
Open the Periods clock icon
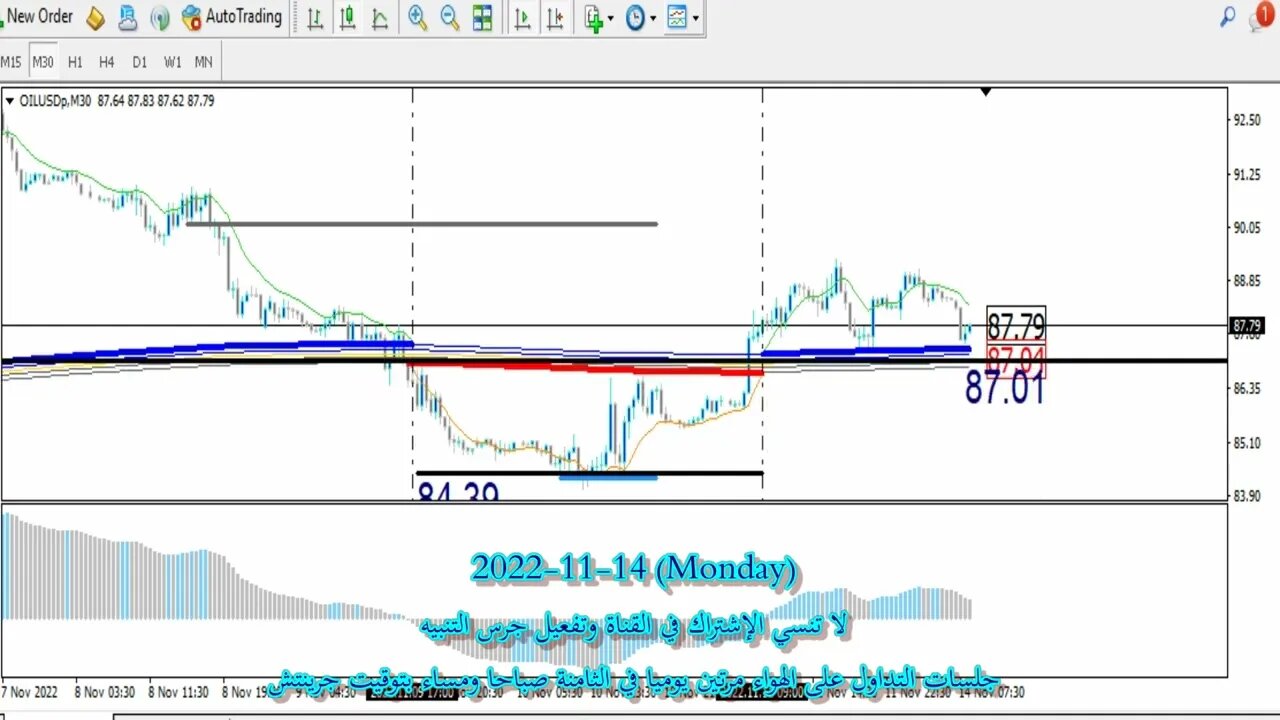tap(636, 17)
